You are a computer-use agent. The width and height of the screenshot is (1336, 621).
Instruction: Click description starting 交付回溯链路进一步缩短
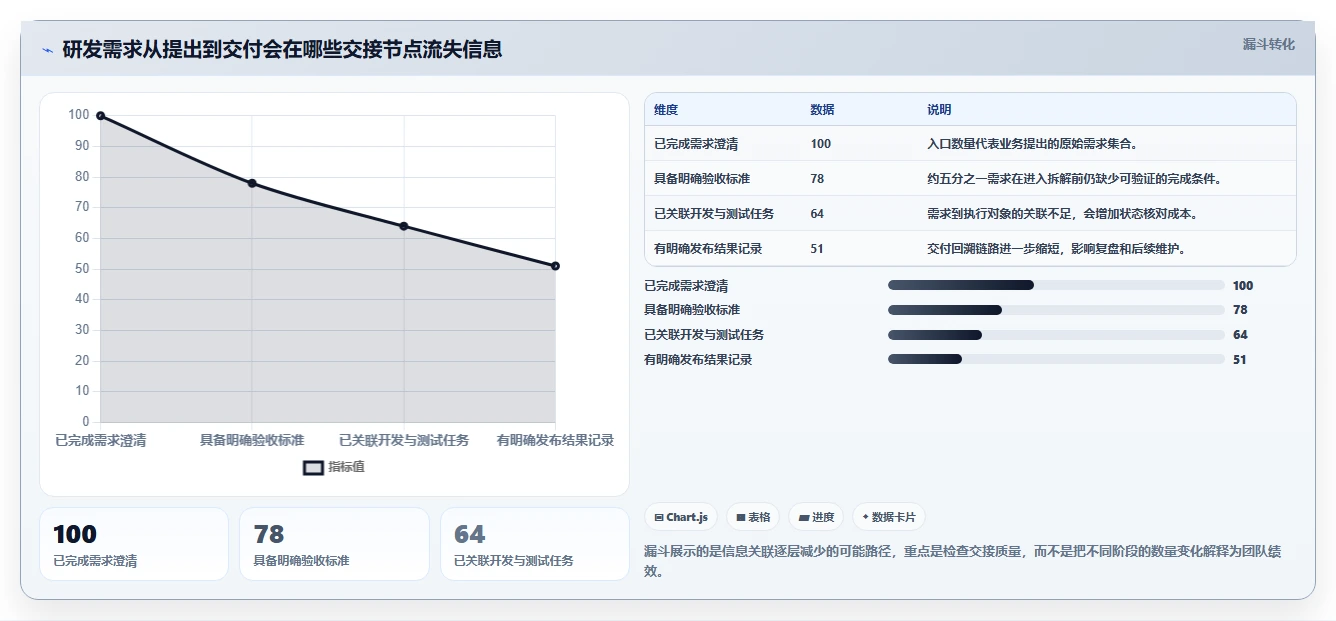pos(1056,249)
